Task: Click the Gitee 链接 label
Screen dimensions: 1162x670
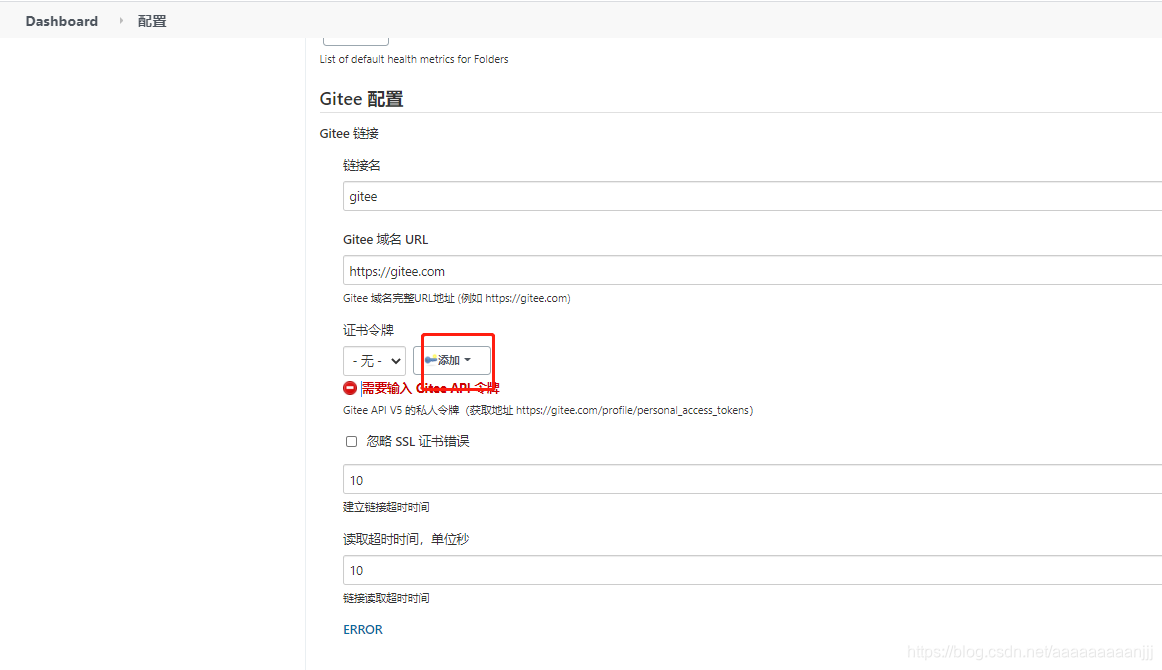Action: pos(349,133)
